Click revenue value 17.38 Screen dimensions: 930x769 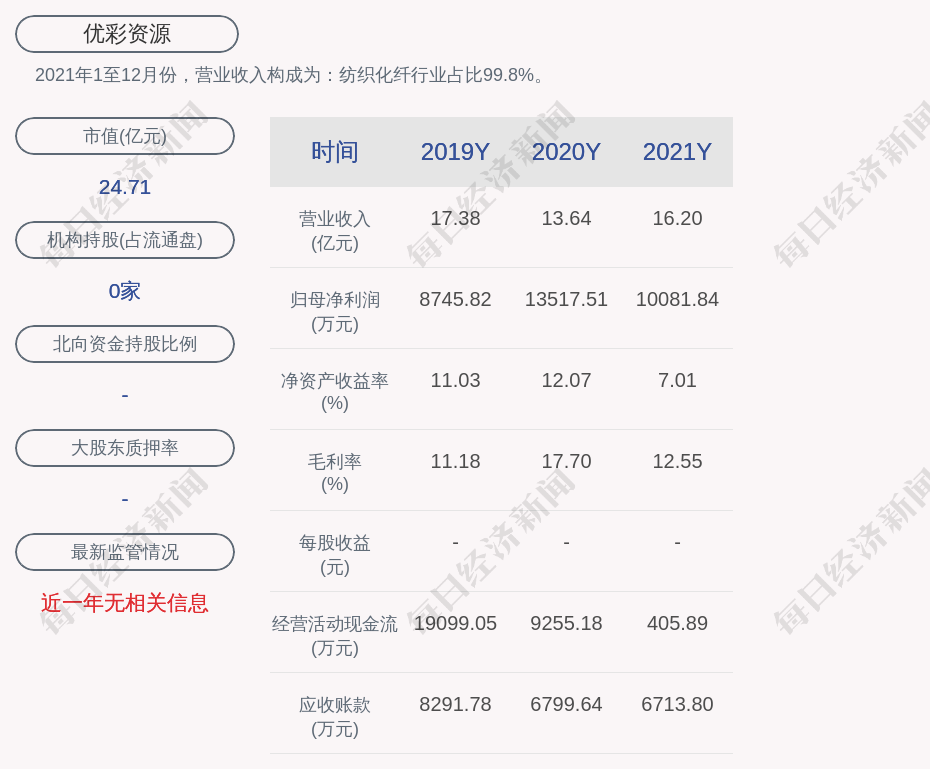click(x=455, y=218)
